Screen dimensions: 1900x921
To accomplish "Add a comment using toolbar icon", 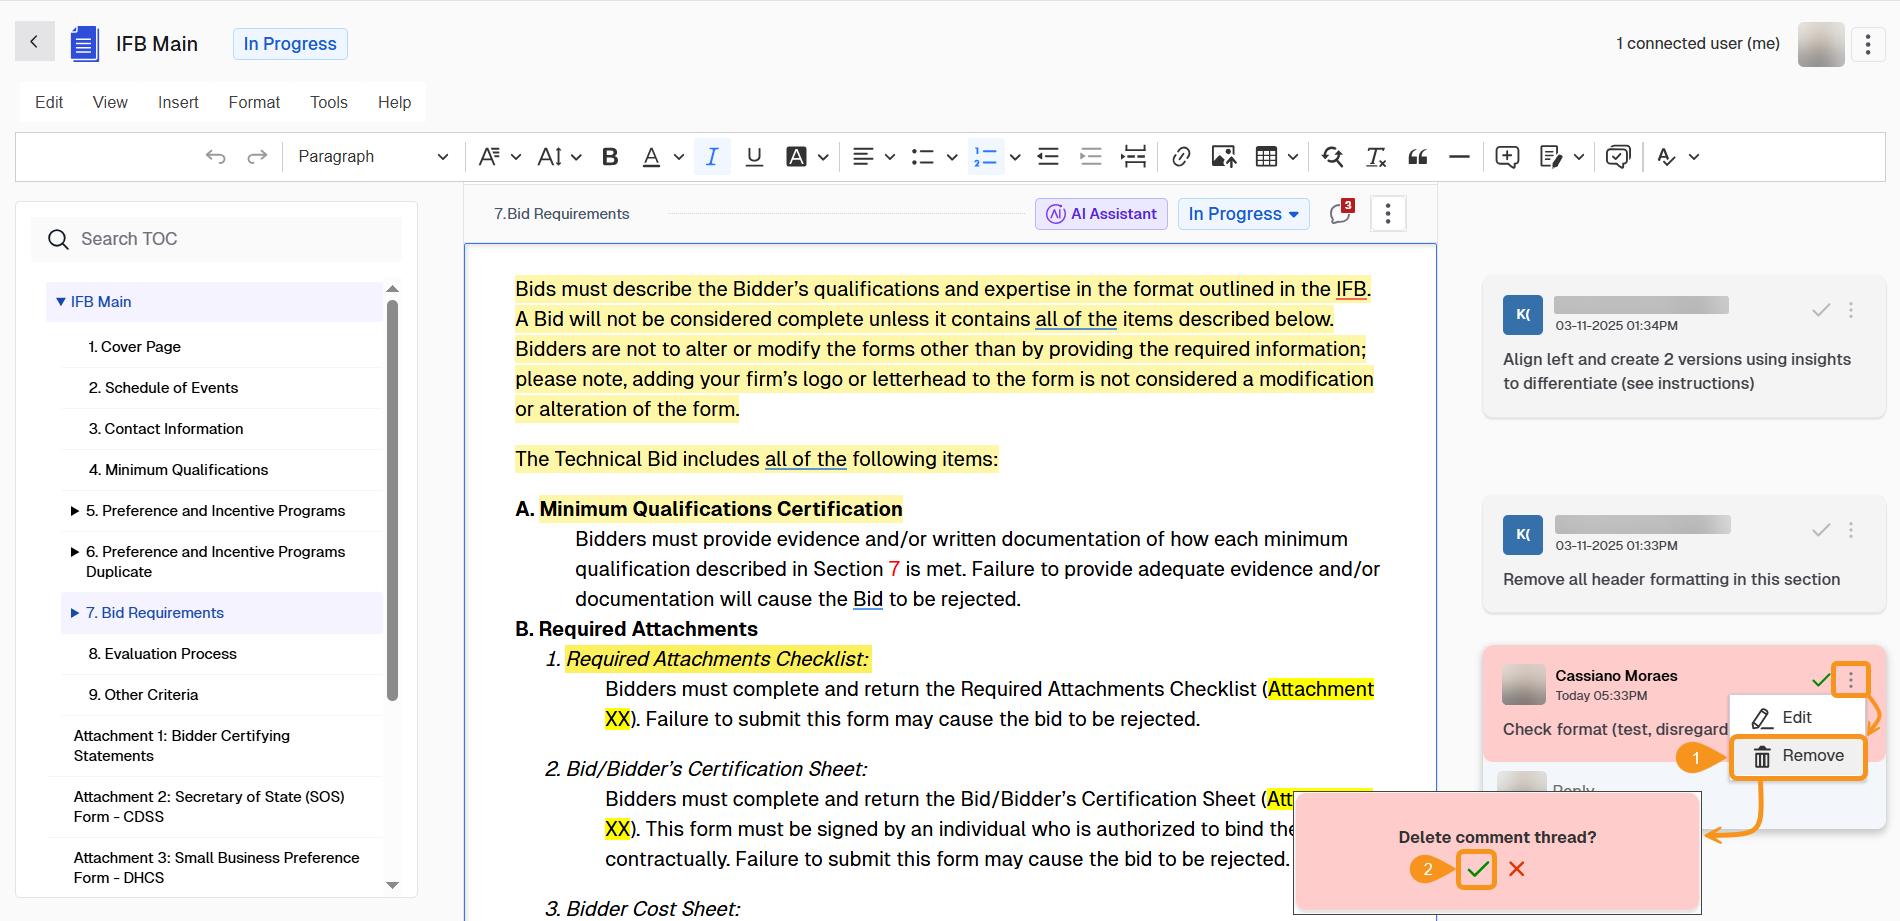I will tap(1507, 157).
